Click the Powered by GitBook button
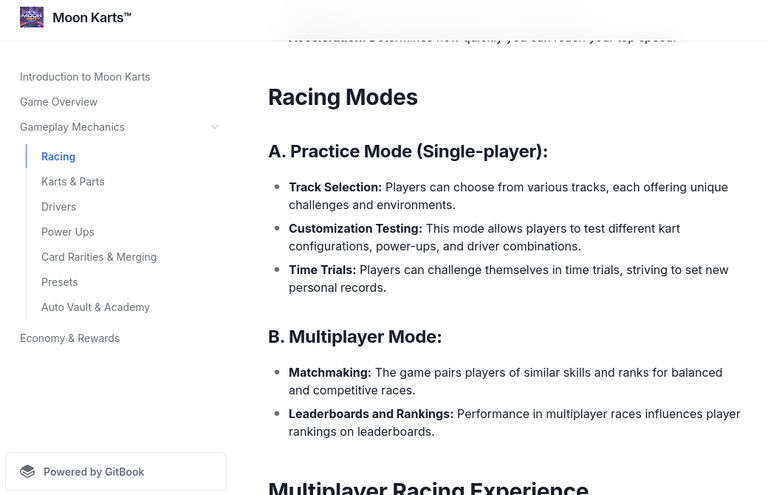Screen dimensions: 768x495 coord(116,471)
